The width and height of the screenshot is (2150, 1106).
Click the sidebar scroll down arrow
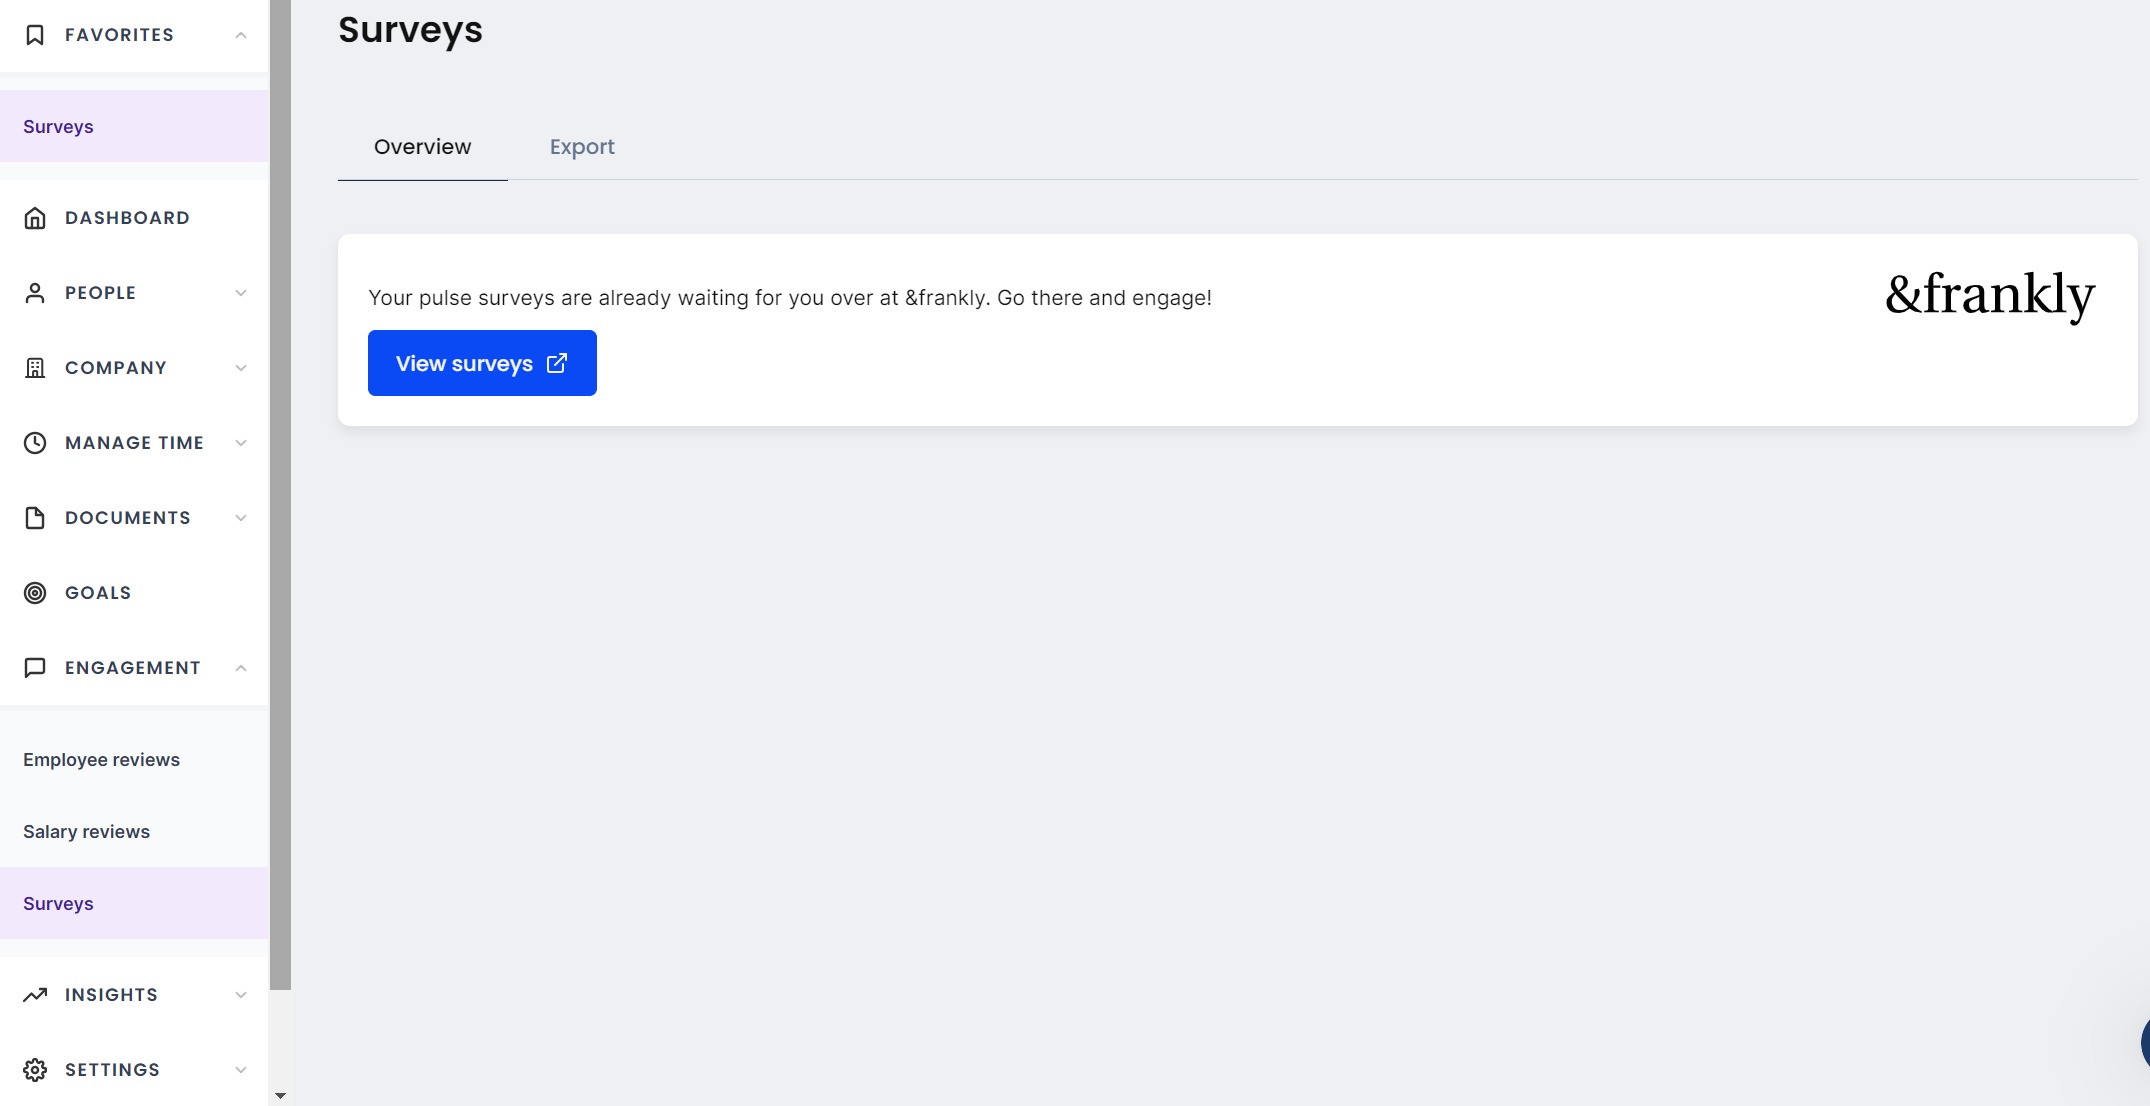click(280, 1095)
